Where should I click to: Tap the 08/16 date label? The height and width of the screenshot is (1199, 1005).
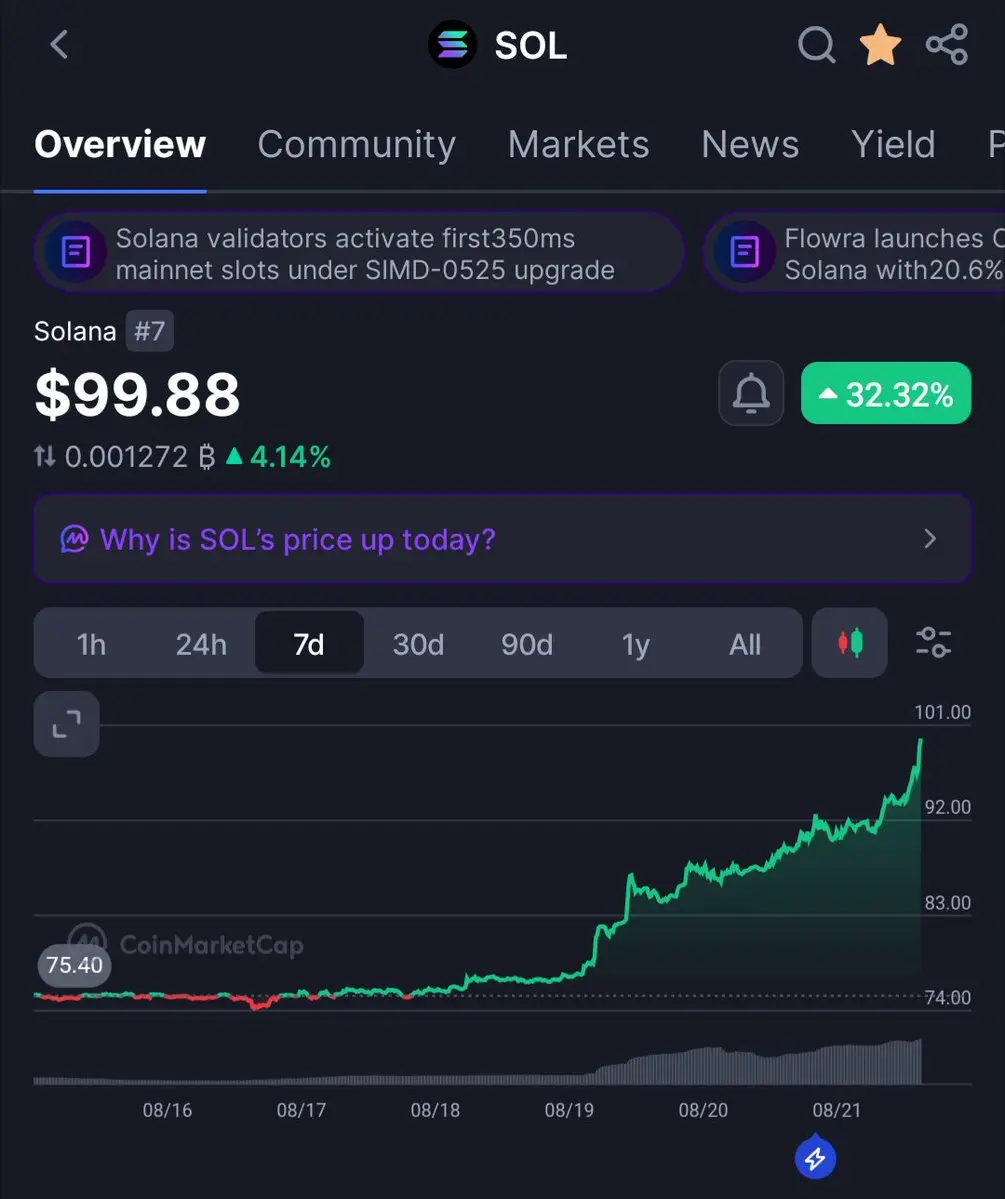pyautogui.click(x=168, y=1110)
